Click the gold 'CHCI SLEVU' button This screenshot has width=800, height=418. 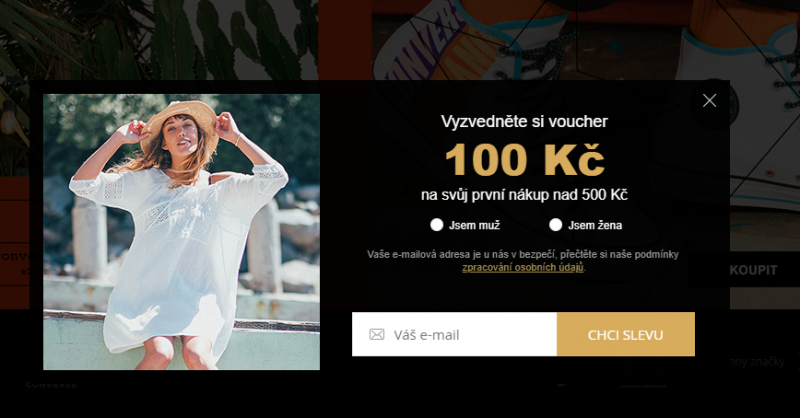tap(626, 334)
